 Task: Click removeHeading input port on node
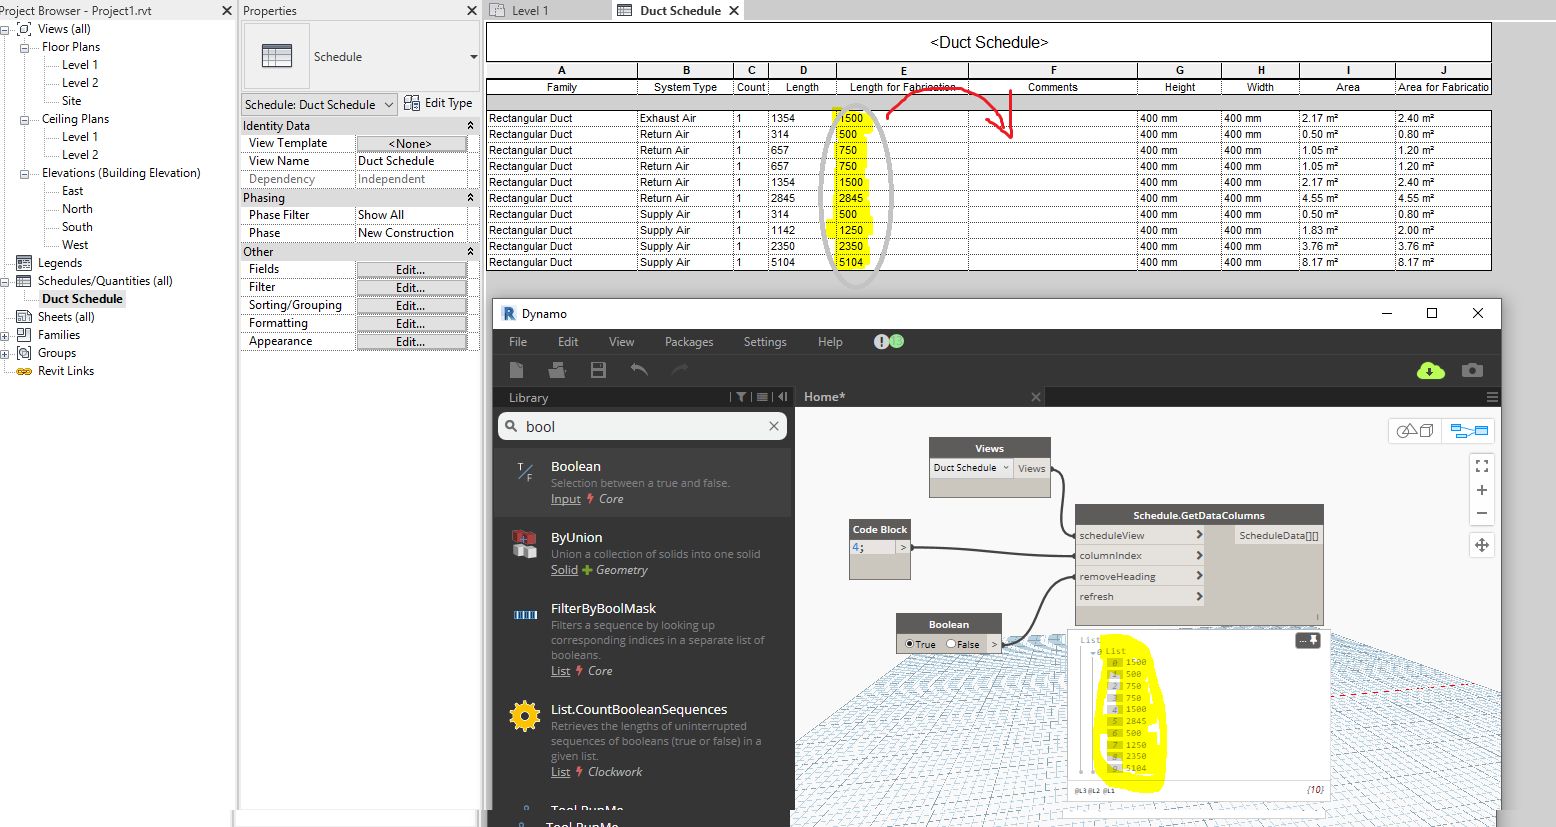tap(1140, 576)
